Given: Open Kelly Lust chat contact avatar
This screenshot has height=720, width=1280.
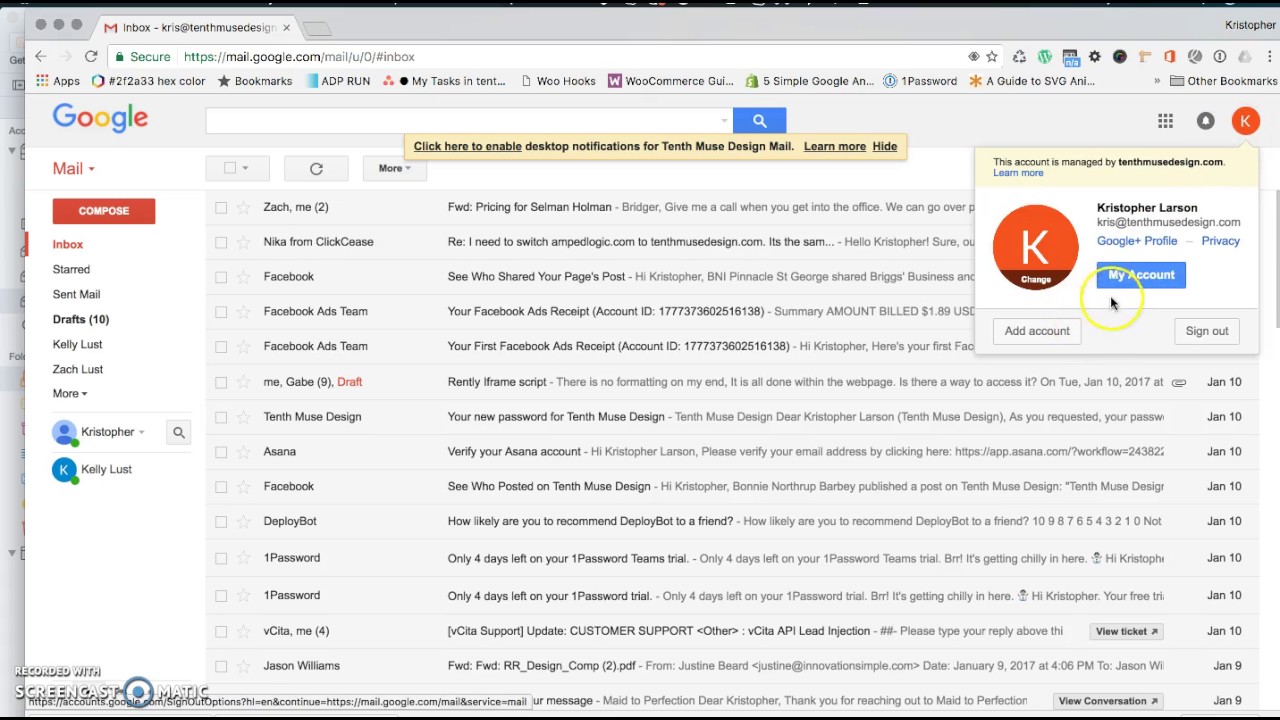Looking at the screenshot, I should point(65,470).
